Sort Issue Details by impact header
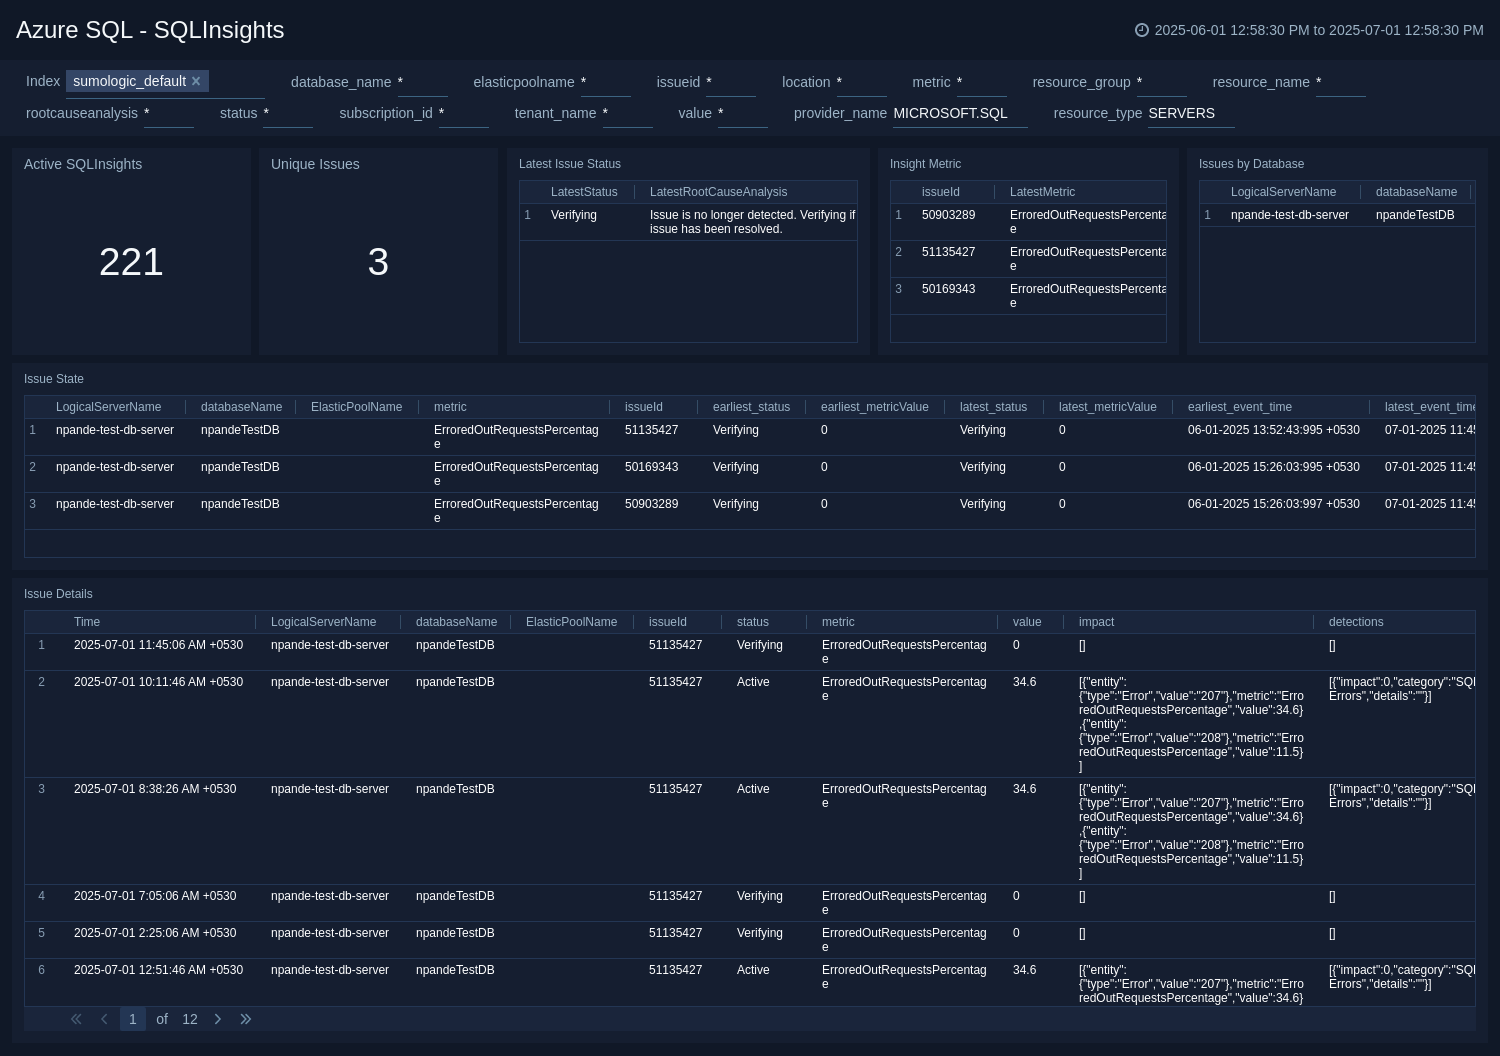 click(1096, 622)
